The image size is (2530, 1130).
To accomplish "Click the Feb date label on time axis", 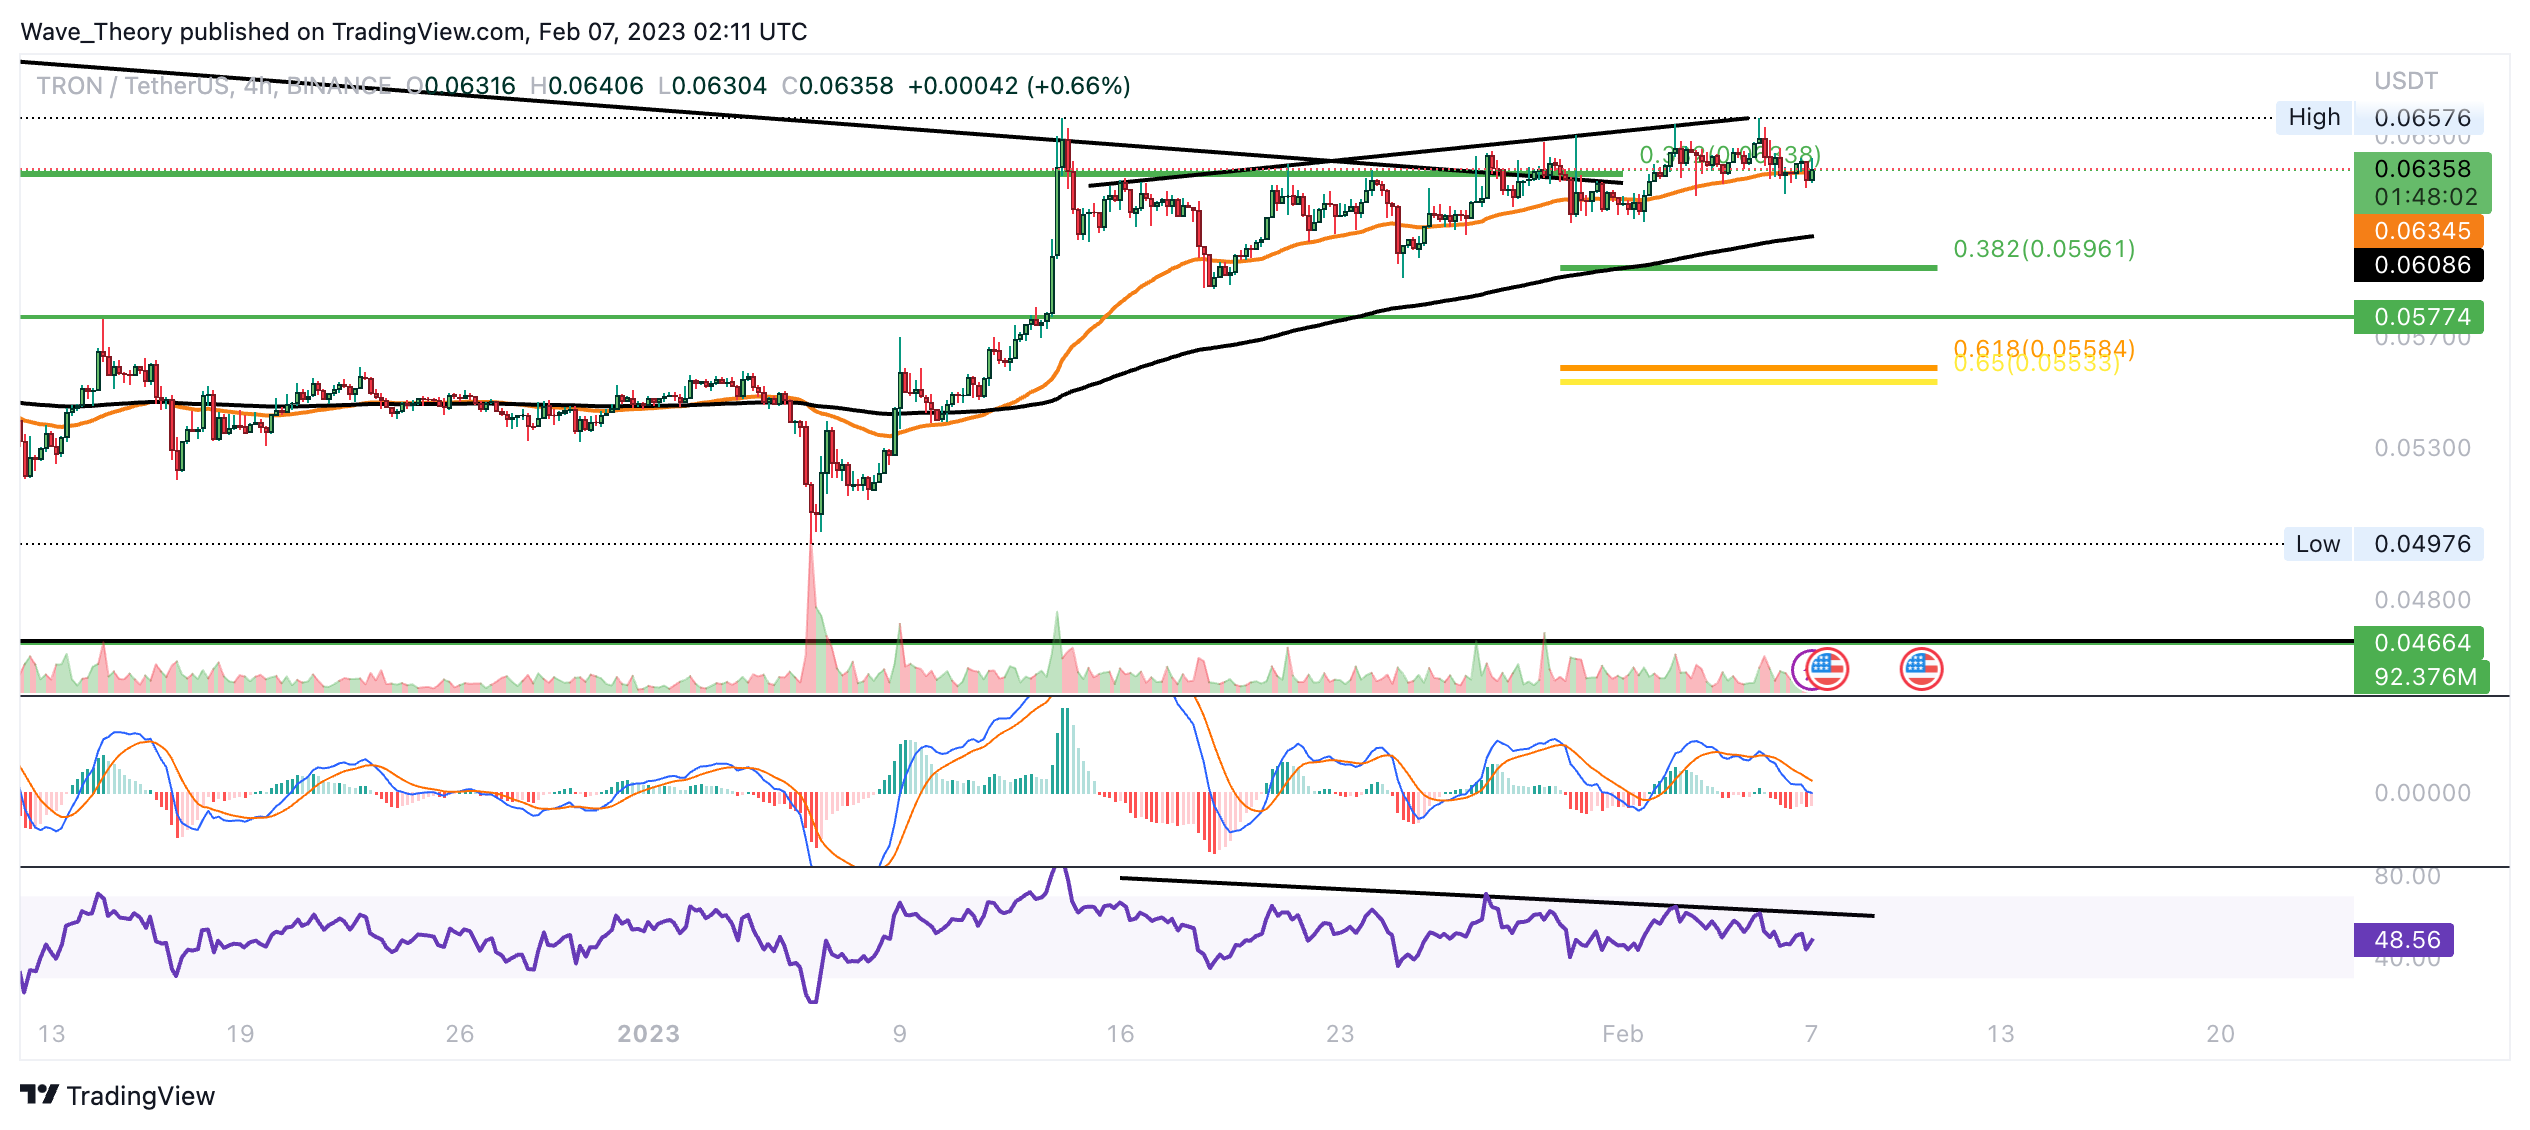I will tap(1622, 1034).
